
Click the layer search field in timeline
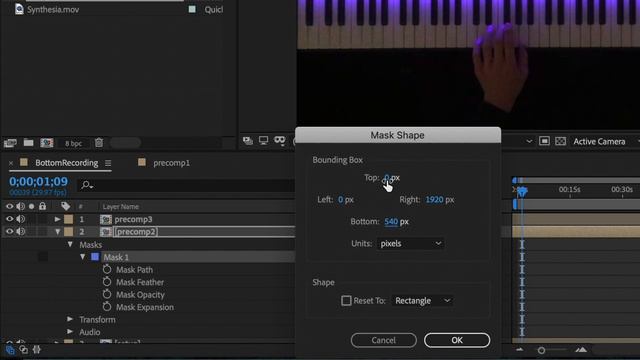click(186, 185)
